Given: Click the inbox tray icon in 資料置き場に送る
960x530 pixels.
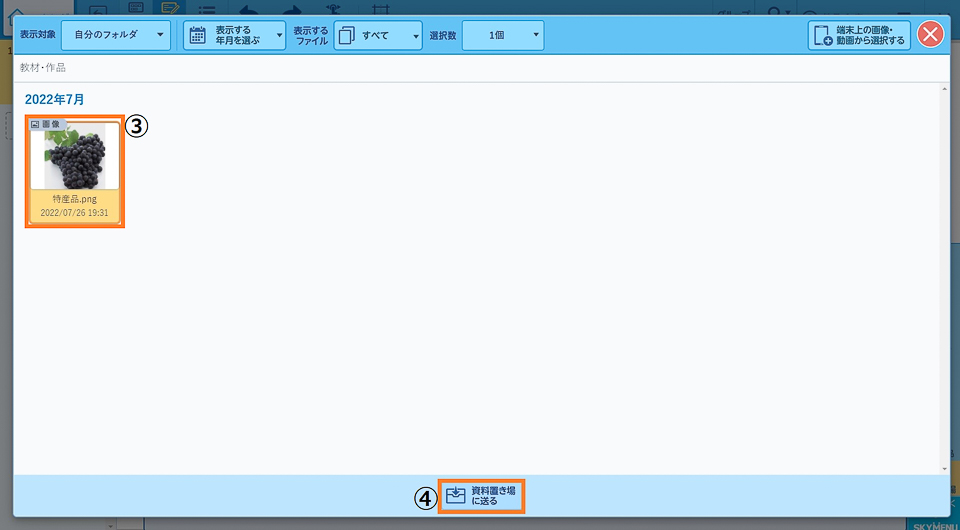Looking at the screenshot, I should pyautogui.click(x=456, y=495).
